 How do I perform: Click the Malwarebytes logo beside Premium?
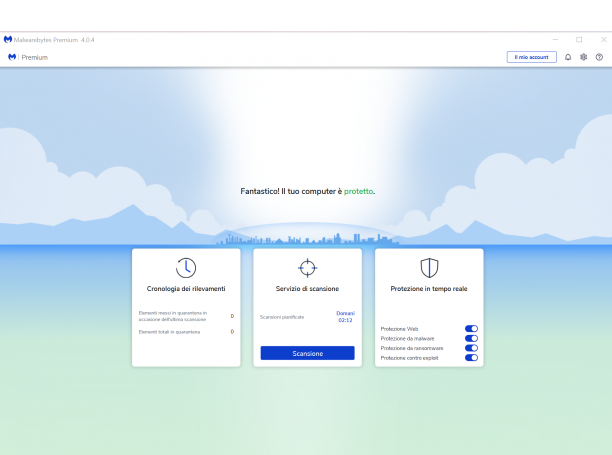tap(12, 57)
